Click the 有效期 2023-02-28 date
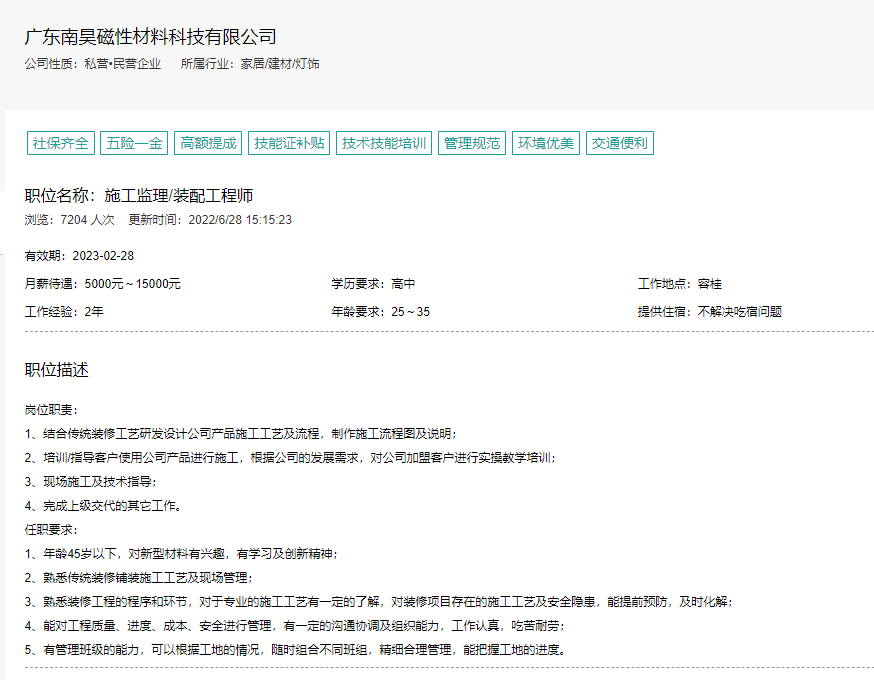The height and width of the screenshot is (680, 874). [79, 256]
